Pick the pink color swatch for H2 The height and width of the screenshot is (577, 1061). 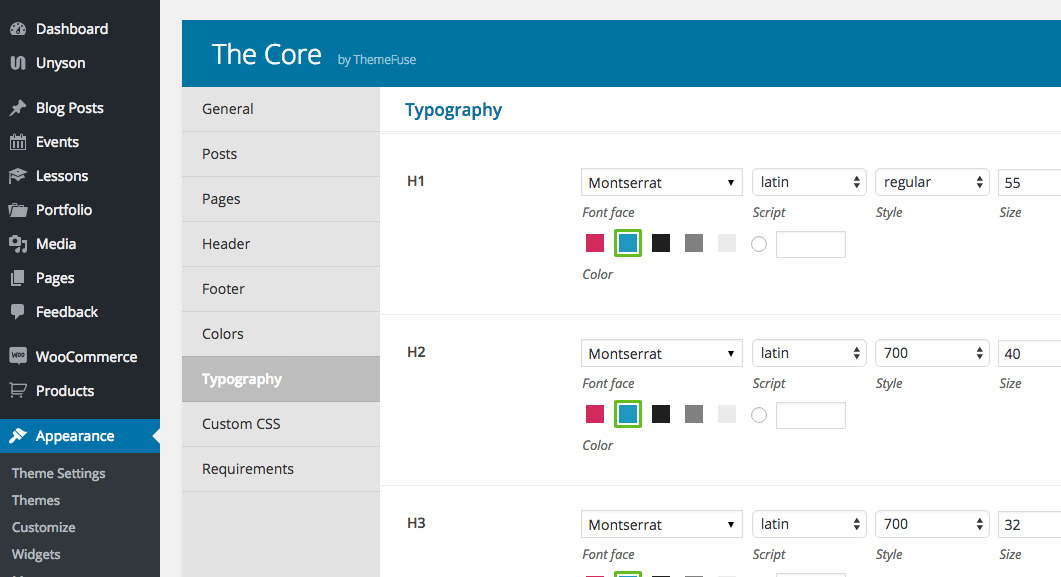[595, 415]
